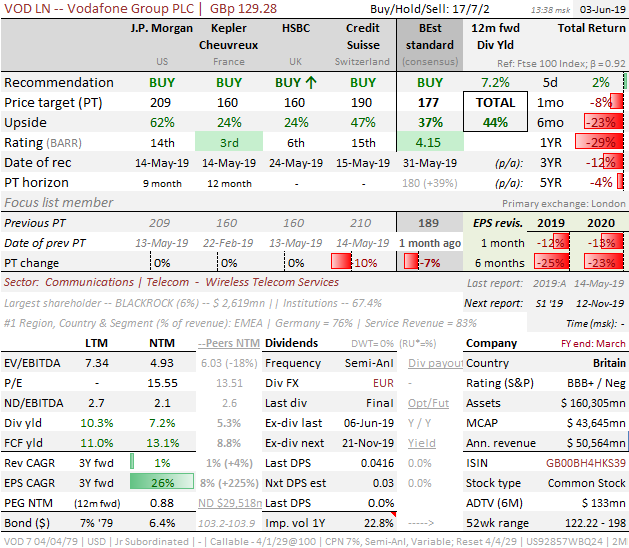Select Rating S&P BBB+ / Neg
Screen dimensions: 629x548
(x=596, y=383)
